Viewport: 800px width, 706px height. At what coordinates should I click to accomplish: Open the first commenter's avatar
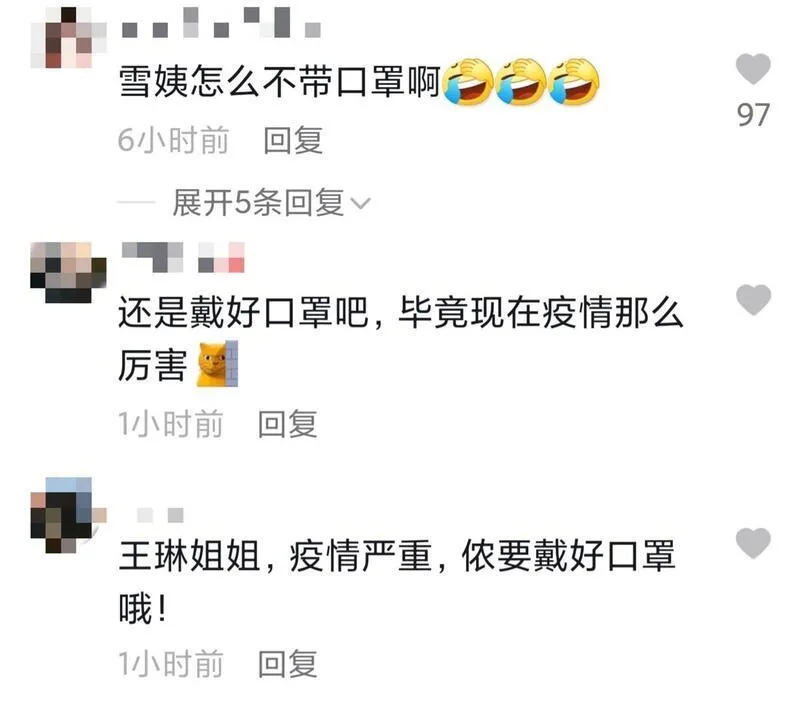68,37
